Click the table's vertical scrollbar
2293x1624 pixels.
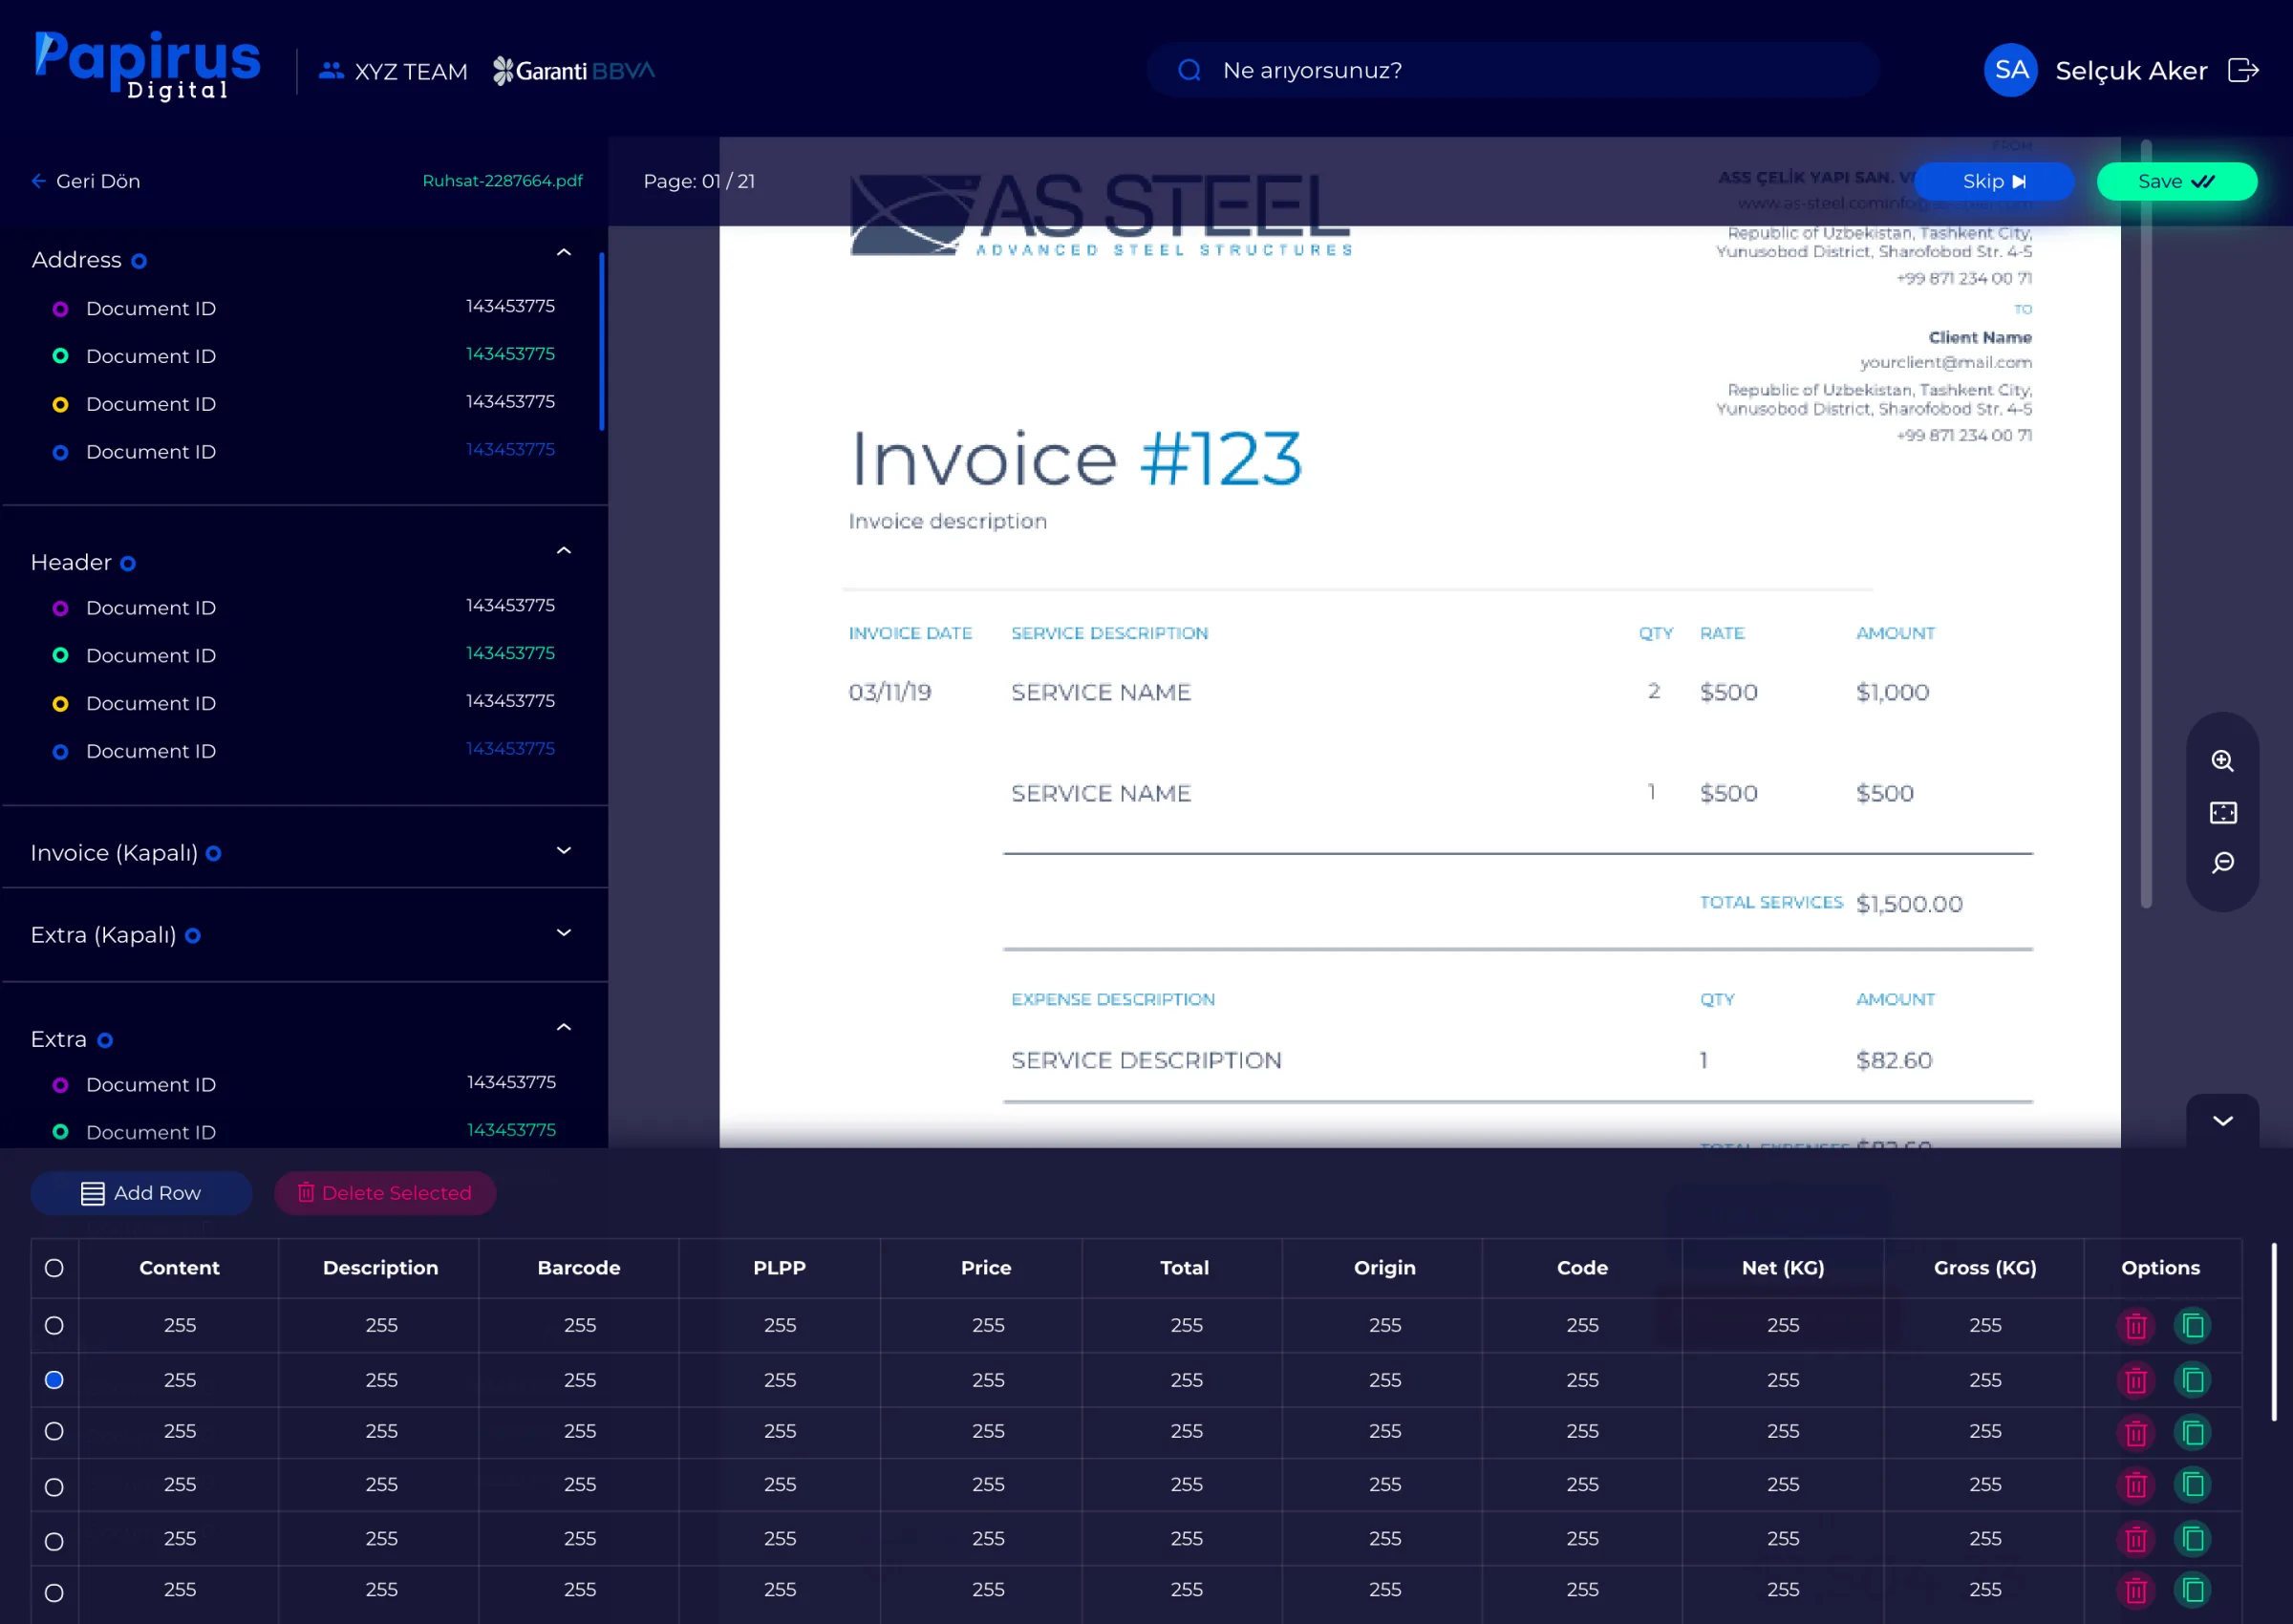2273,1331
